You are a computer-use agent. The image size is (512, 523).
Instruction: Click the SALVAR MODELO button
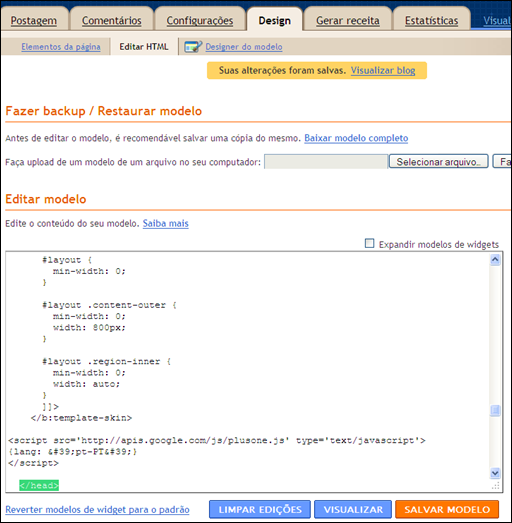point(447,509)
